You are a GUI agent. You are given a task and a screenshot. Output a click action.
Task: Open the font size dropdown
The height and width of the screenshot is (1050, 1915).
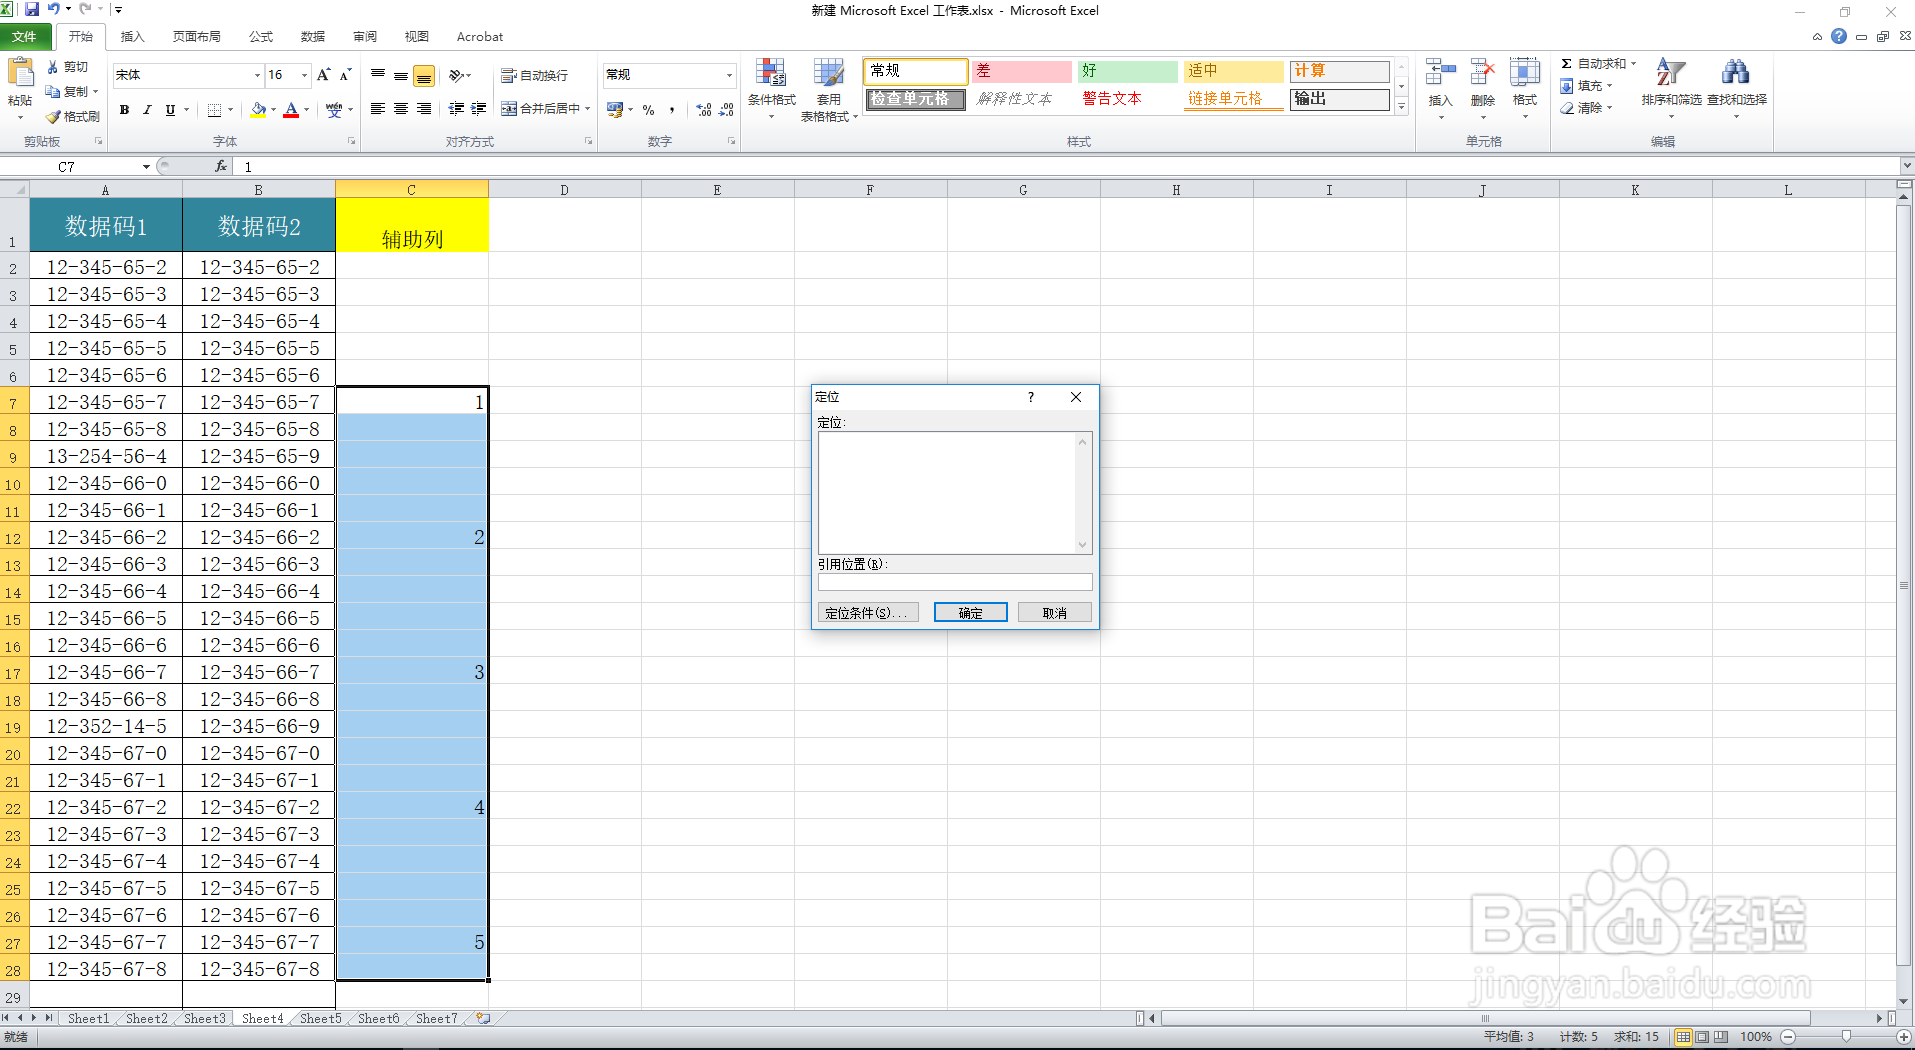click(x=305, y=75)
